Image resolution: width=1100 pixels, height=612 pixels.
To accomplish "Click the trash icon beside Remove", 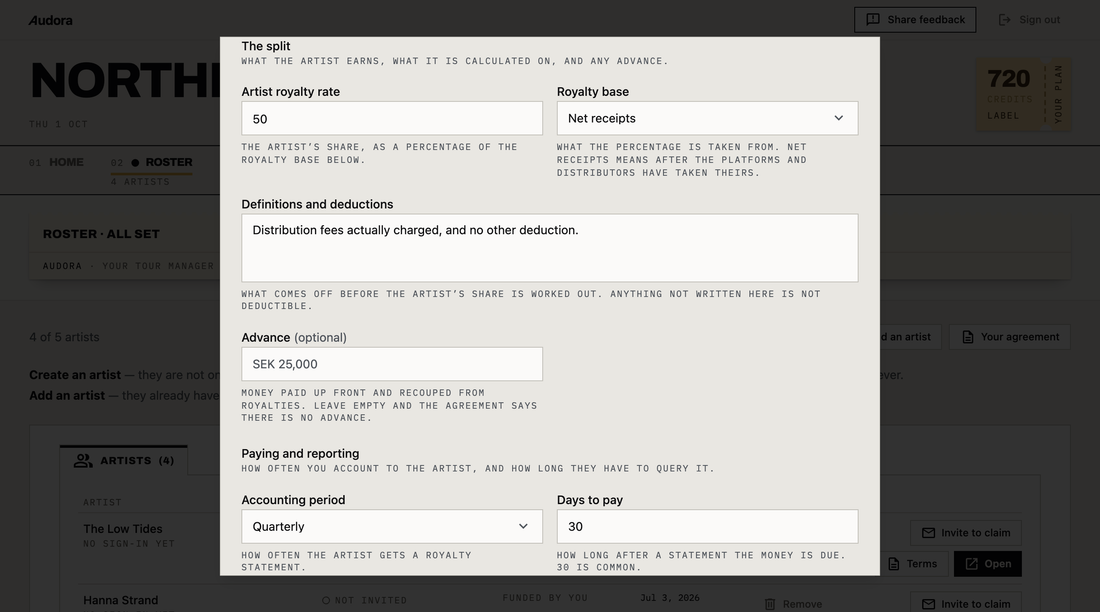I will (770, 604).
